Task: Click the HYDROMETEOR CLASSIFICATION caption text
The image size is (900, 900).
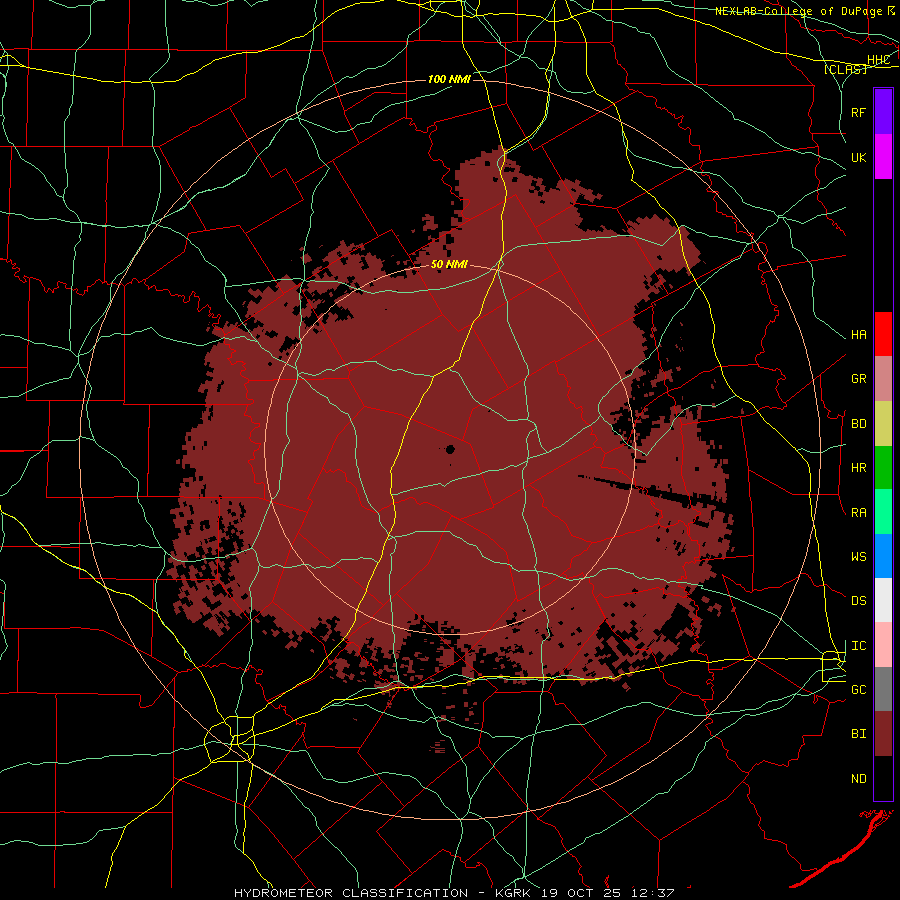Action: [x=351, y=893]
